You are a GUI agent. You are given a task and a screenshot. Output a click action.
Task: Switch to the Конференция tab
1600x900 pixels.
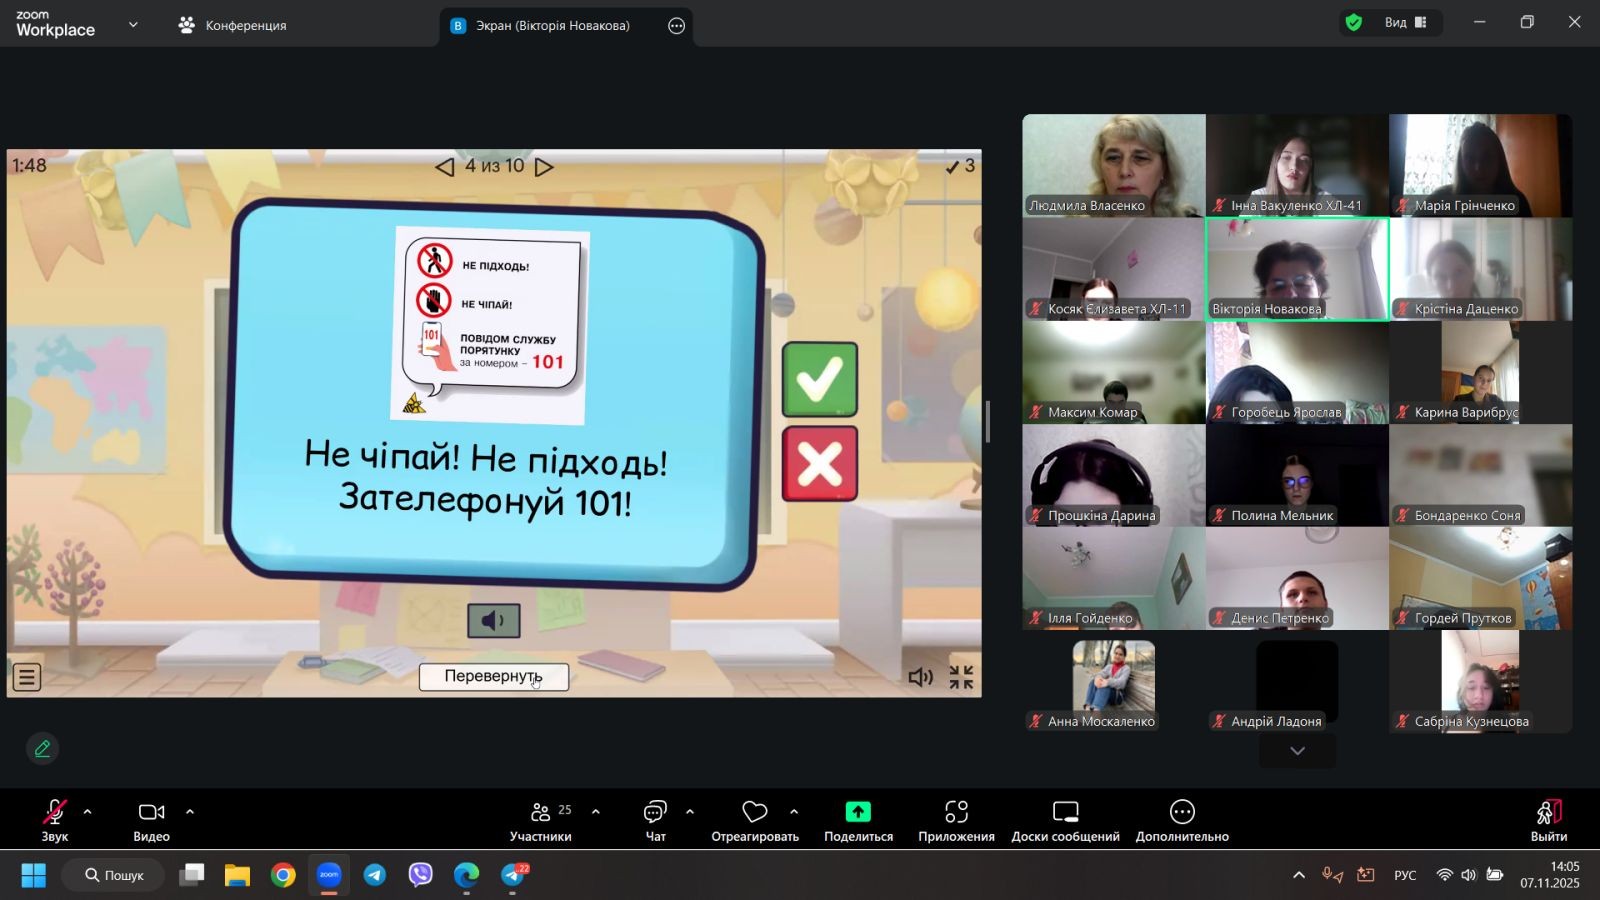(x=233, y=25)
